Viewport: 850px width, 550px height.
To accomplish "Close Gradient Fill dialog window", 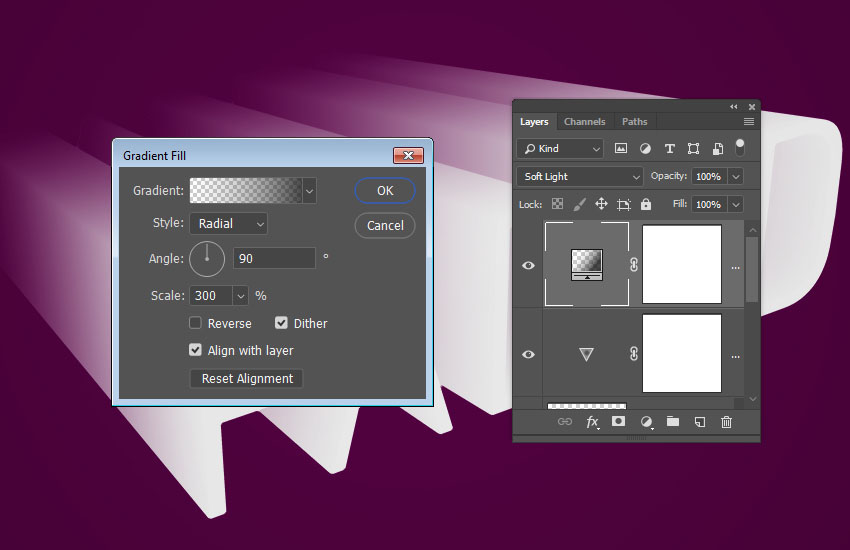I will click(x=408, y=156).
